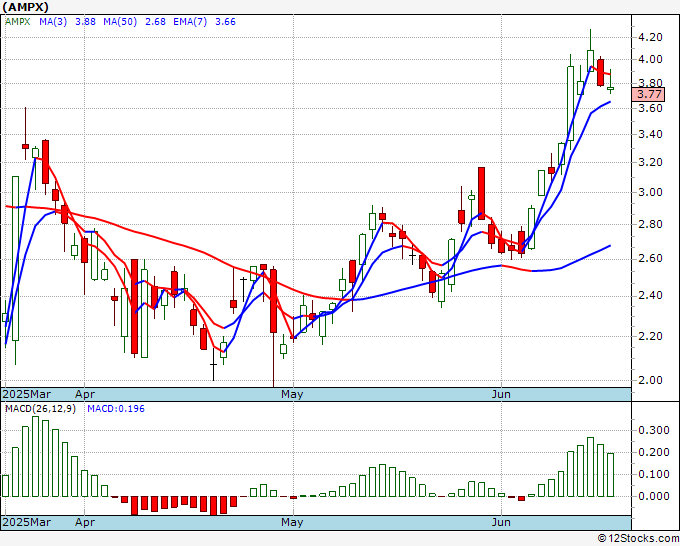Image resolution: width=680 pixels, height=546 pixels.
Task: Click the last MACD histogram bar
Action: [610, 475]
